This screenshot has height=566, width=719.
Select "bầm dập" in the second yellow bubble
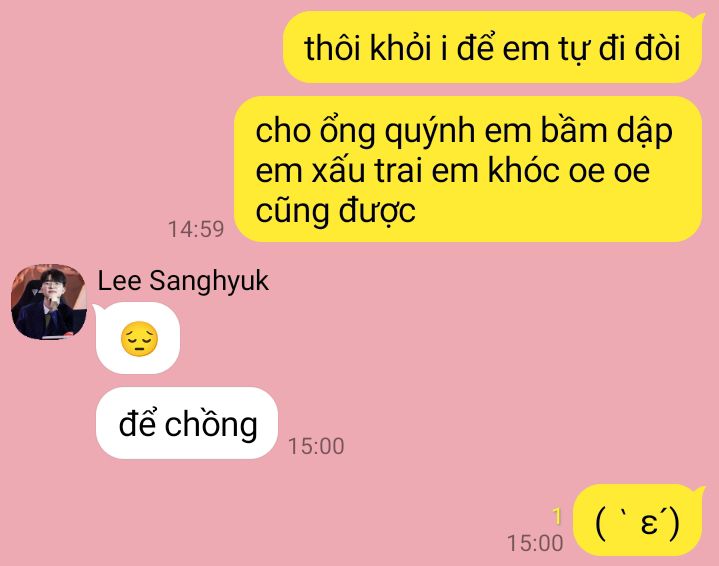coord(607,132)
